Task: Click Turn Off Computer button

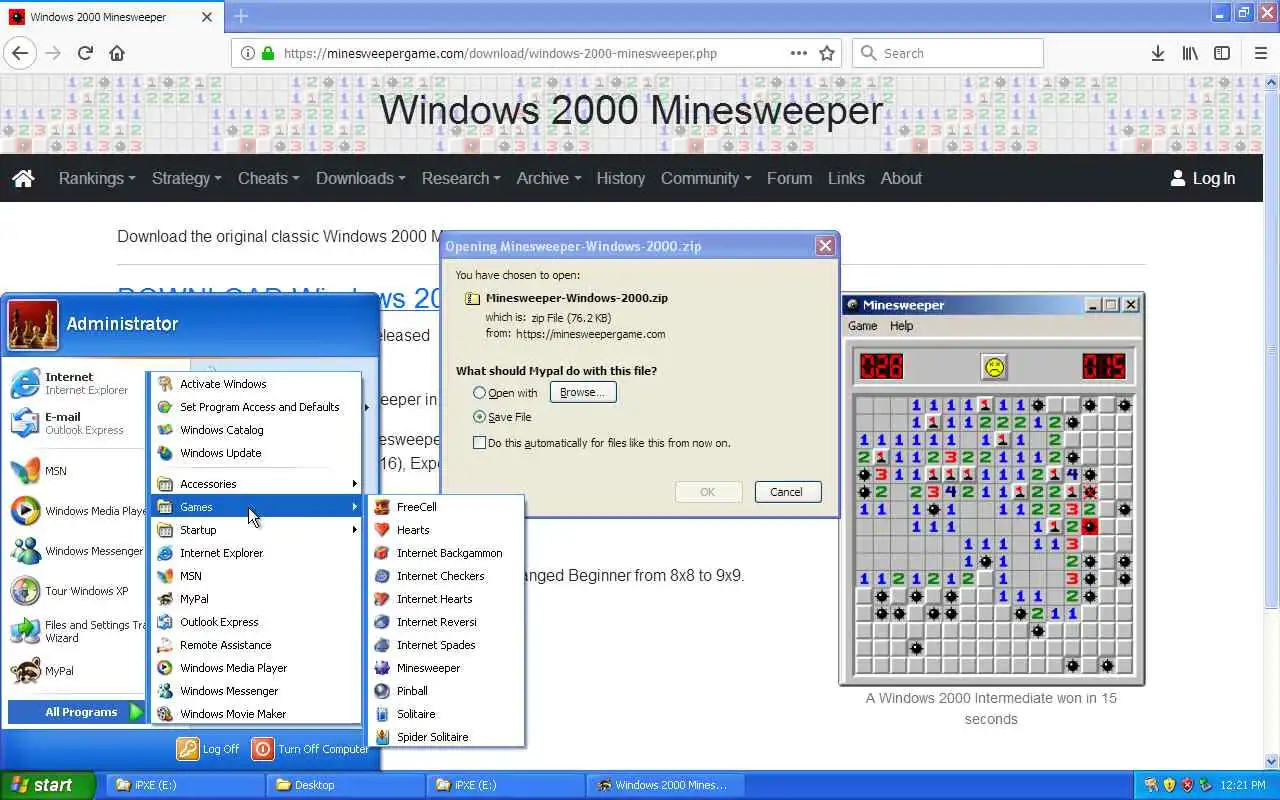Action: (310, 748)
